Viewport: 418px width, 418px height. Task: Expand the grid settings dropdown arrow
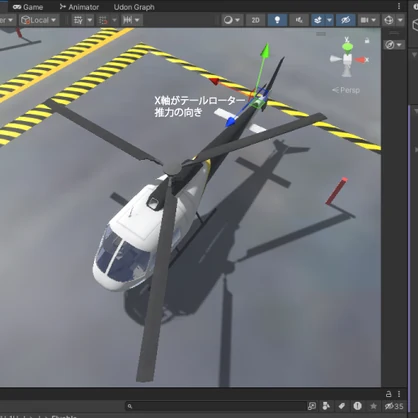90,20
